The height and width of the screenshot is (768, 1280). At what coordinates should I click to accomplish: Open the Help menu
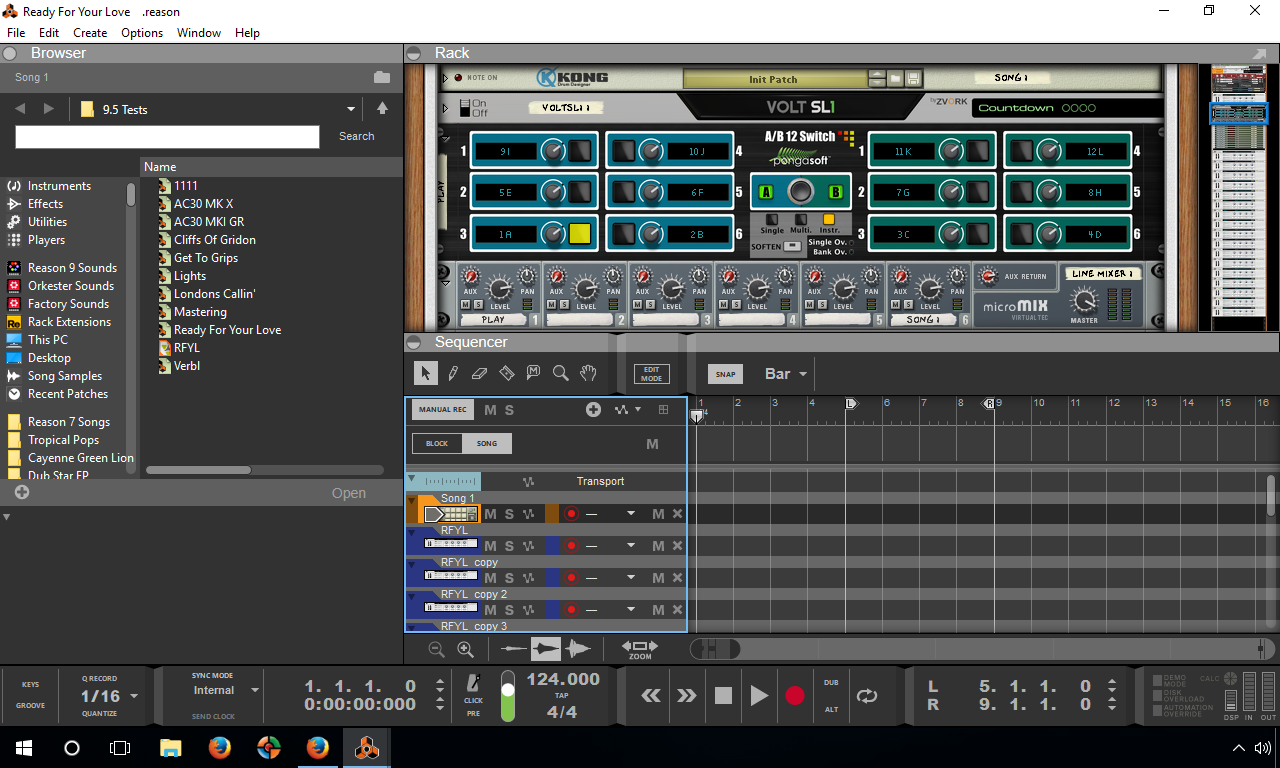(247, 33)
